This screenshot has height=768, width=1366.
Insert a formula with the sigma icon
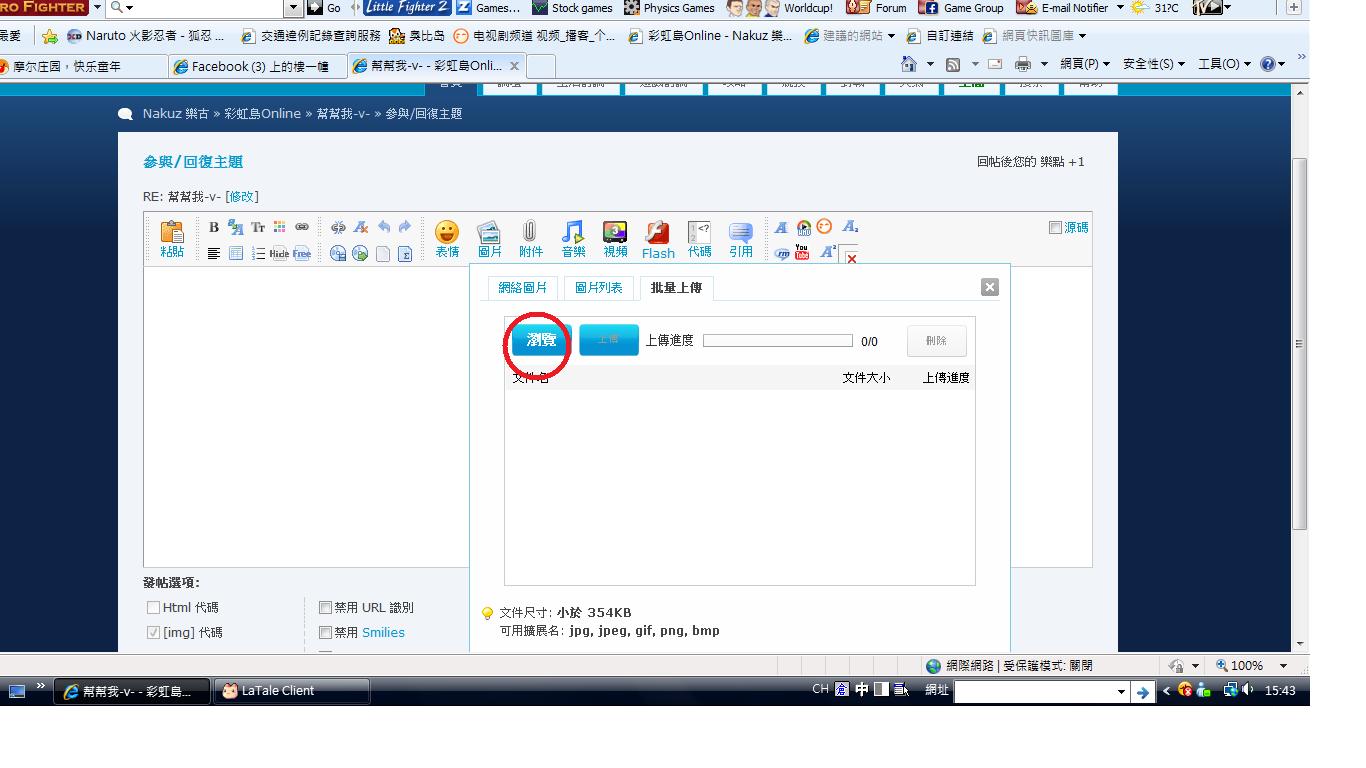pos(405,254)
